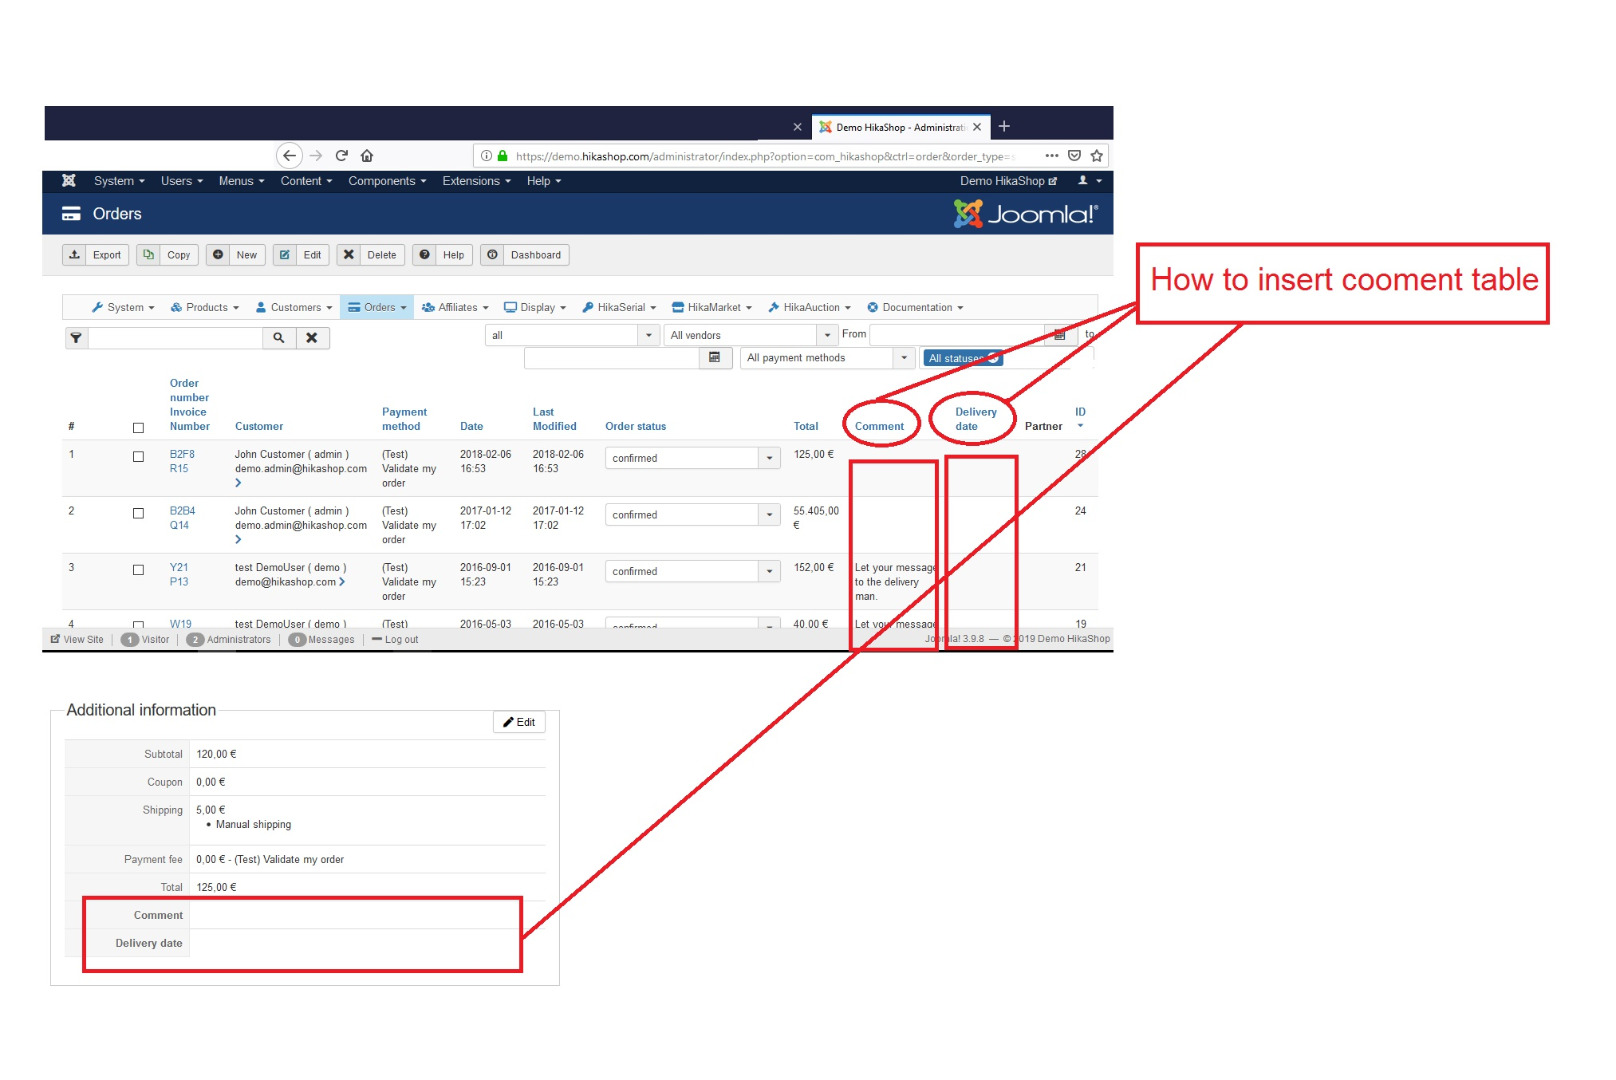This screenshot has height=1080, width=1616.
Task: Click the browser forward arrow
Action: 316,156
